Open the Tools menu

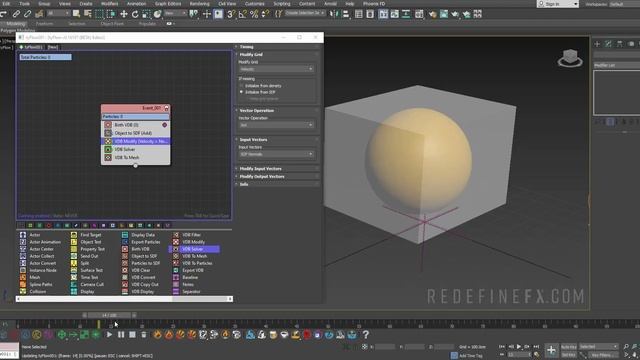coord(24,4)
